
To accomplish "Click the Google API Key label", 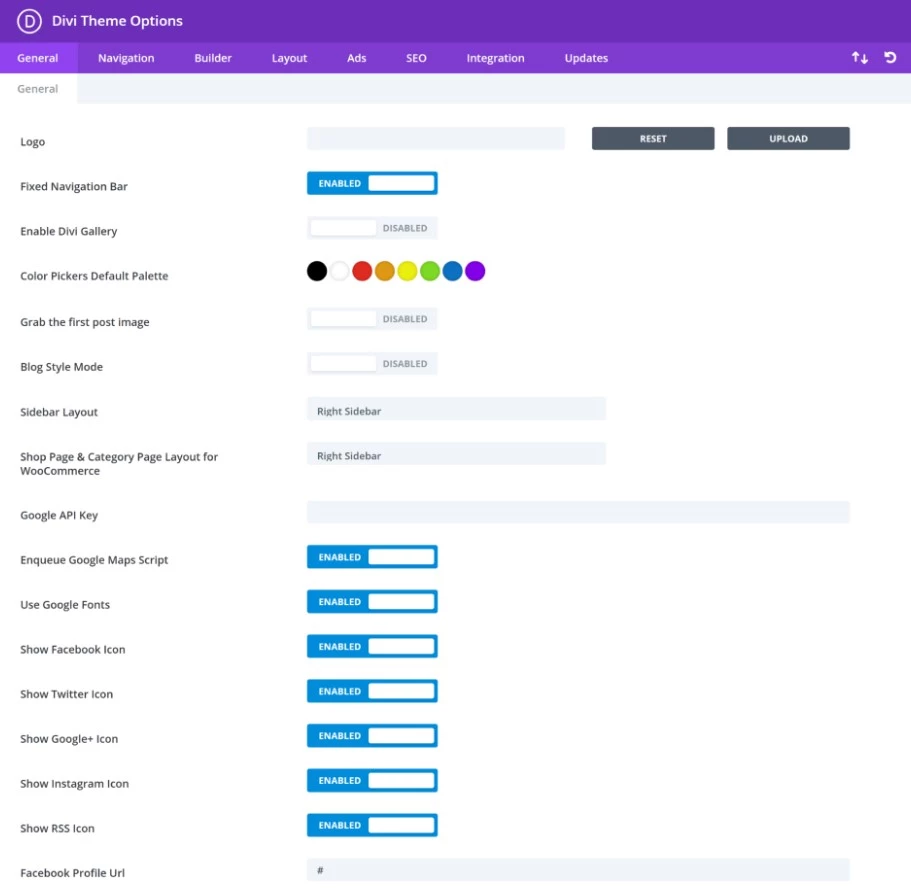I will (59, 515).
